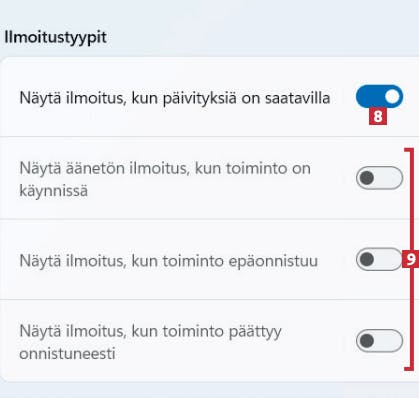419x398 pixels.
Task: Click the word 'käynnissä'
Action: pos(53,191)
